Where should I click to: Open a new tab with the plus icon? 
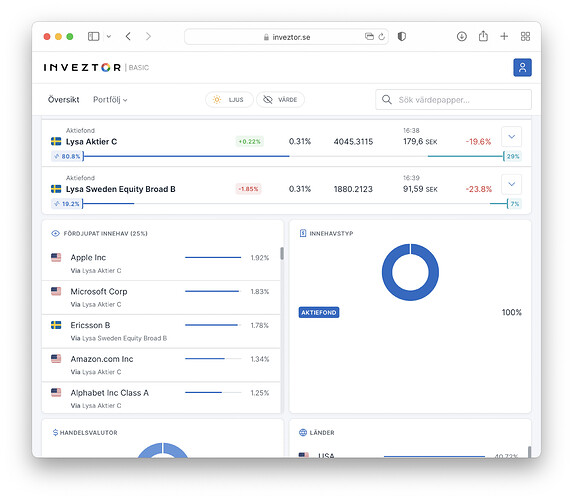tap(504, 36)
